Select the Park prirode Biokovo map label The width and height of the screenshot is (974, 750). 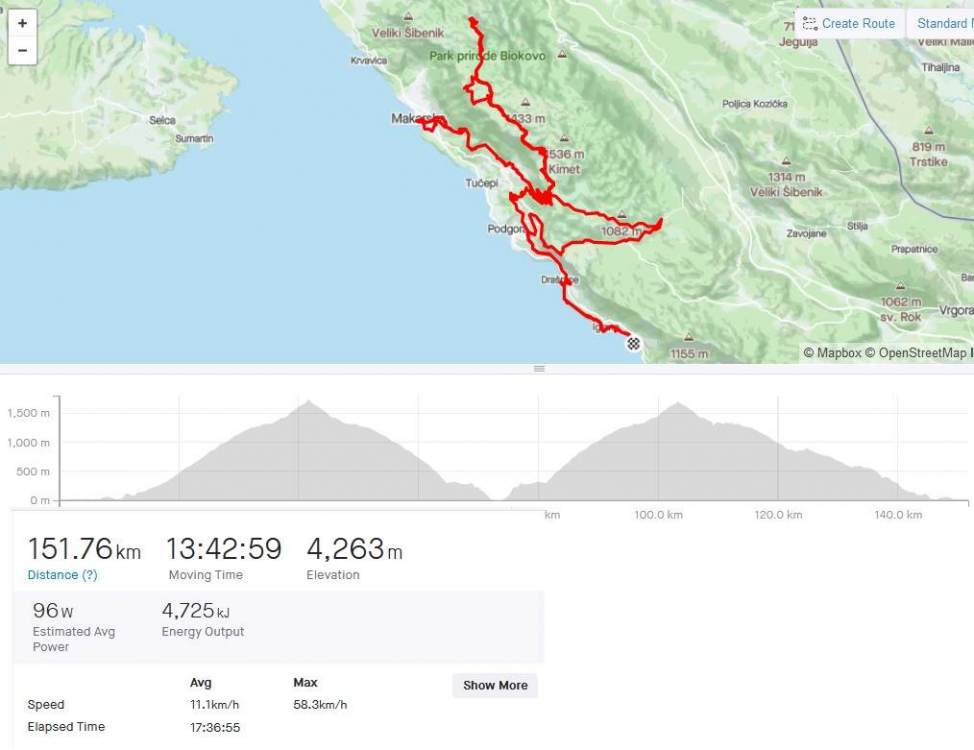(x=488, y=56)
